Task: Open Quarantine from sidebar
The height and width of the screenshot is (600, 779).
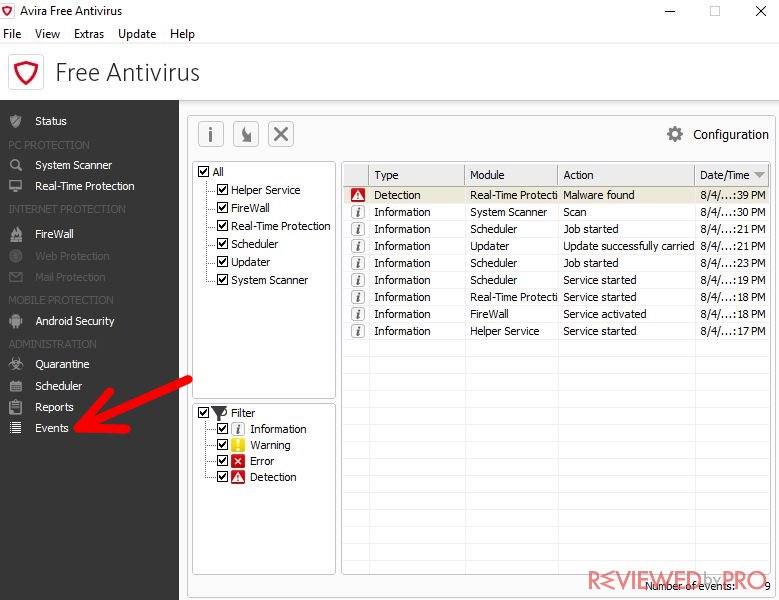Action: [x=62, y=364]
